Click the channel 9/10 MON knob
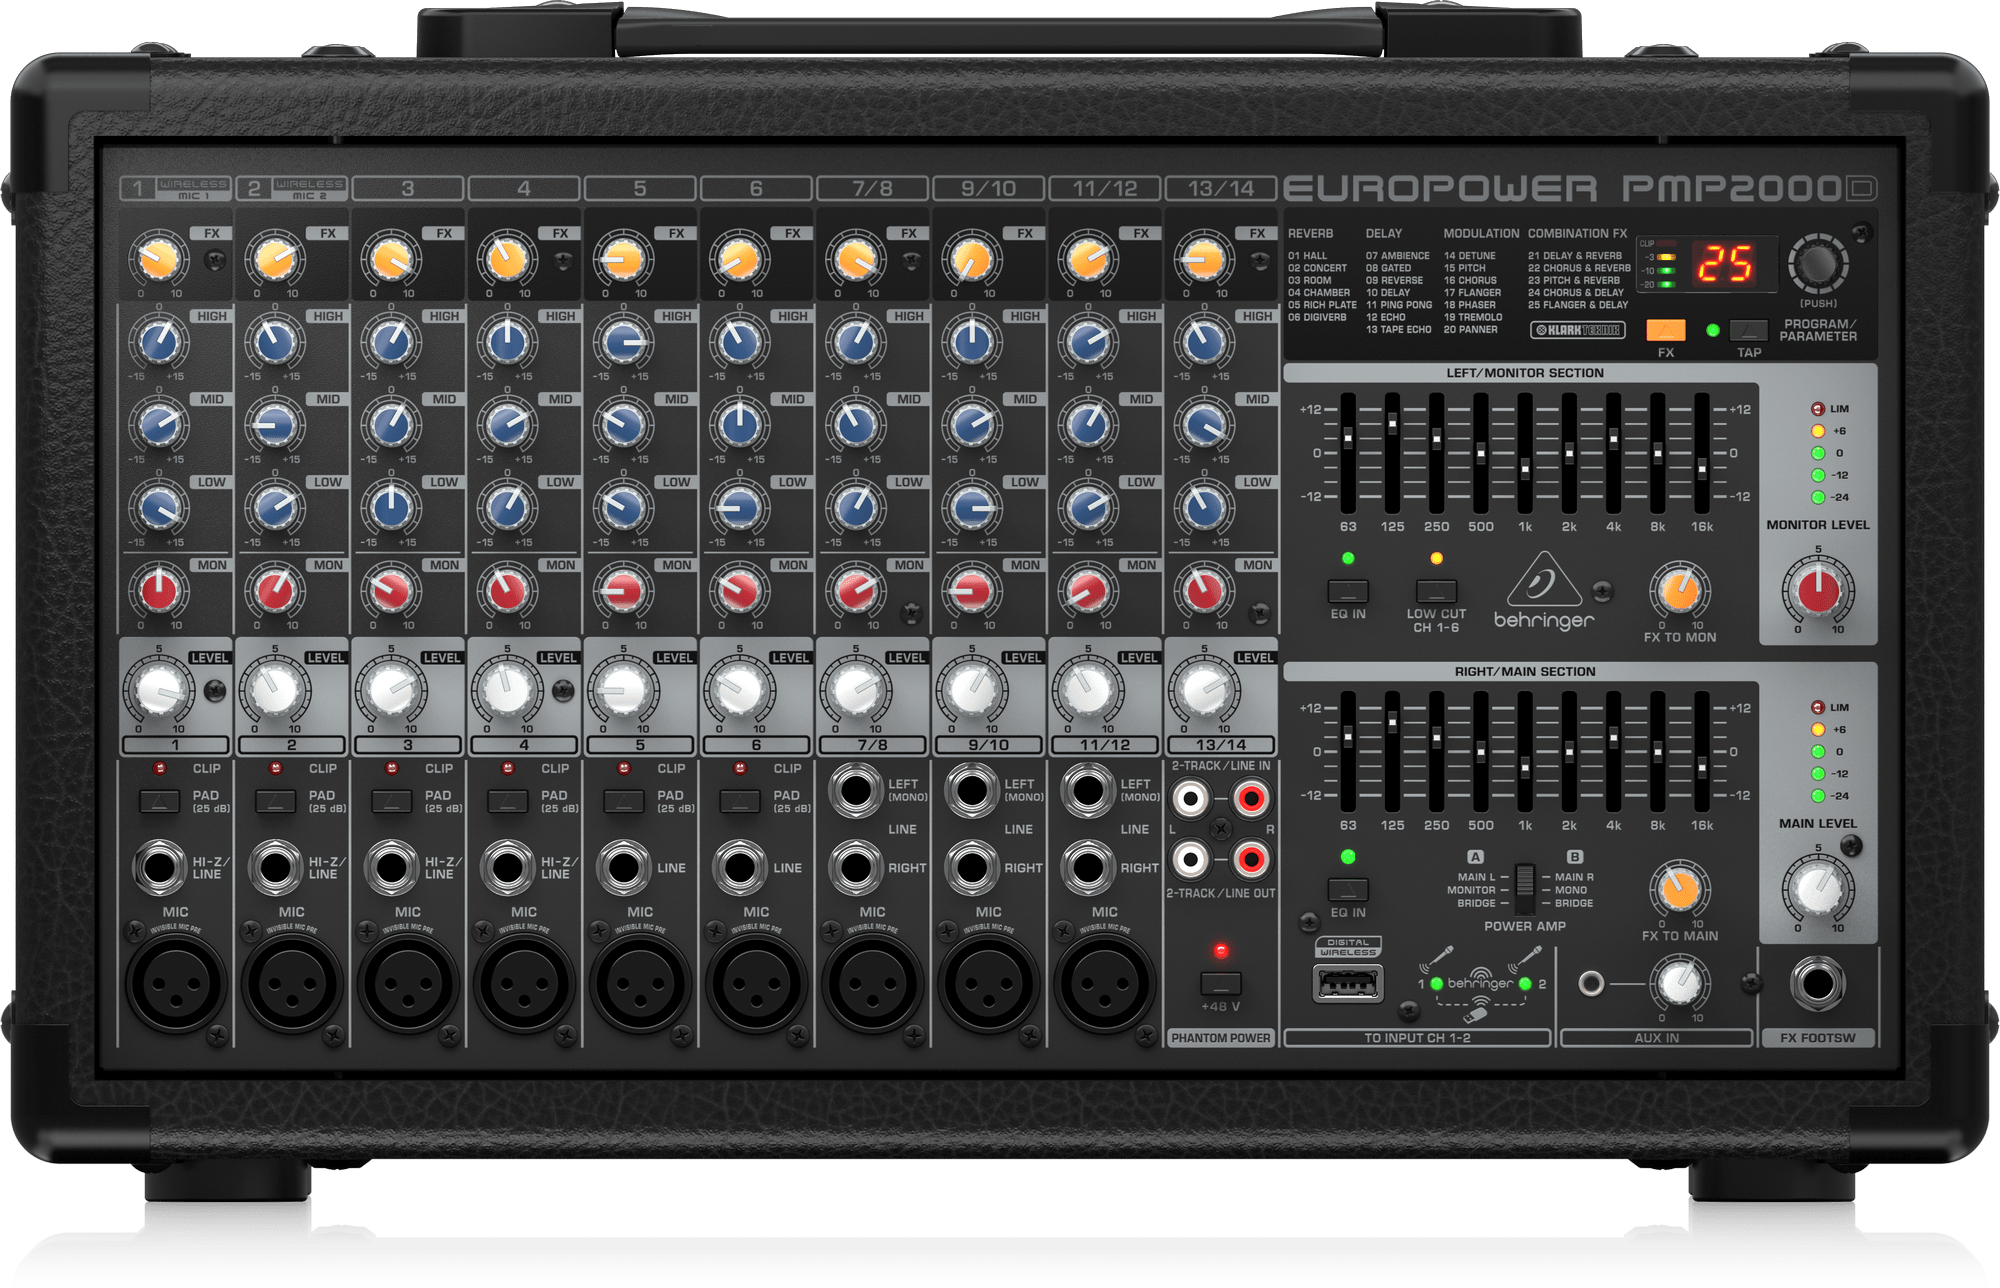 coord(972,592)
